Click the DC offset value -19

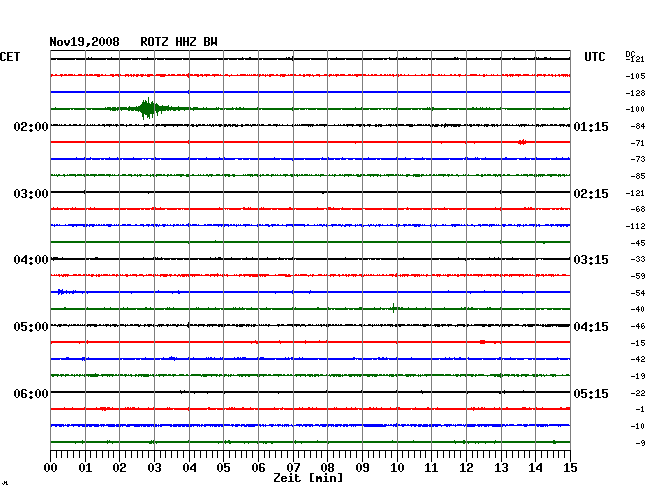tap(638, 376)
